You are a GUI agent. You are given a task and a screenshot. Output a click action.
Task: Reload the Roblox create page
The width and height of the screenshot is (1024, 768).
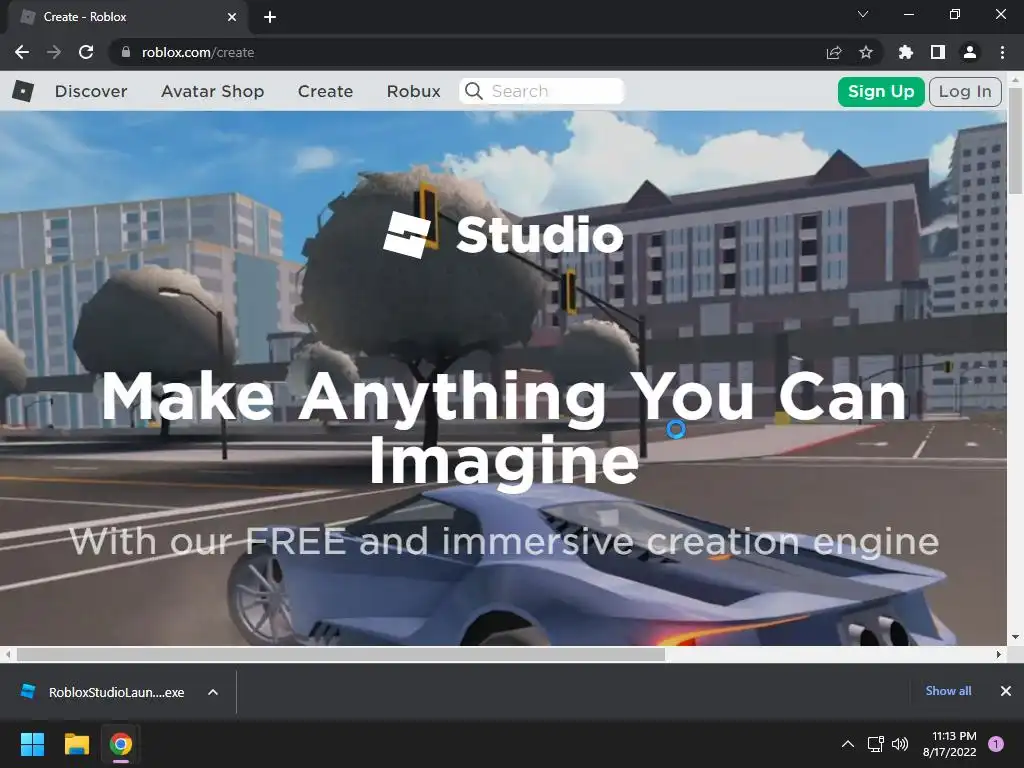pos(86,52)
